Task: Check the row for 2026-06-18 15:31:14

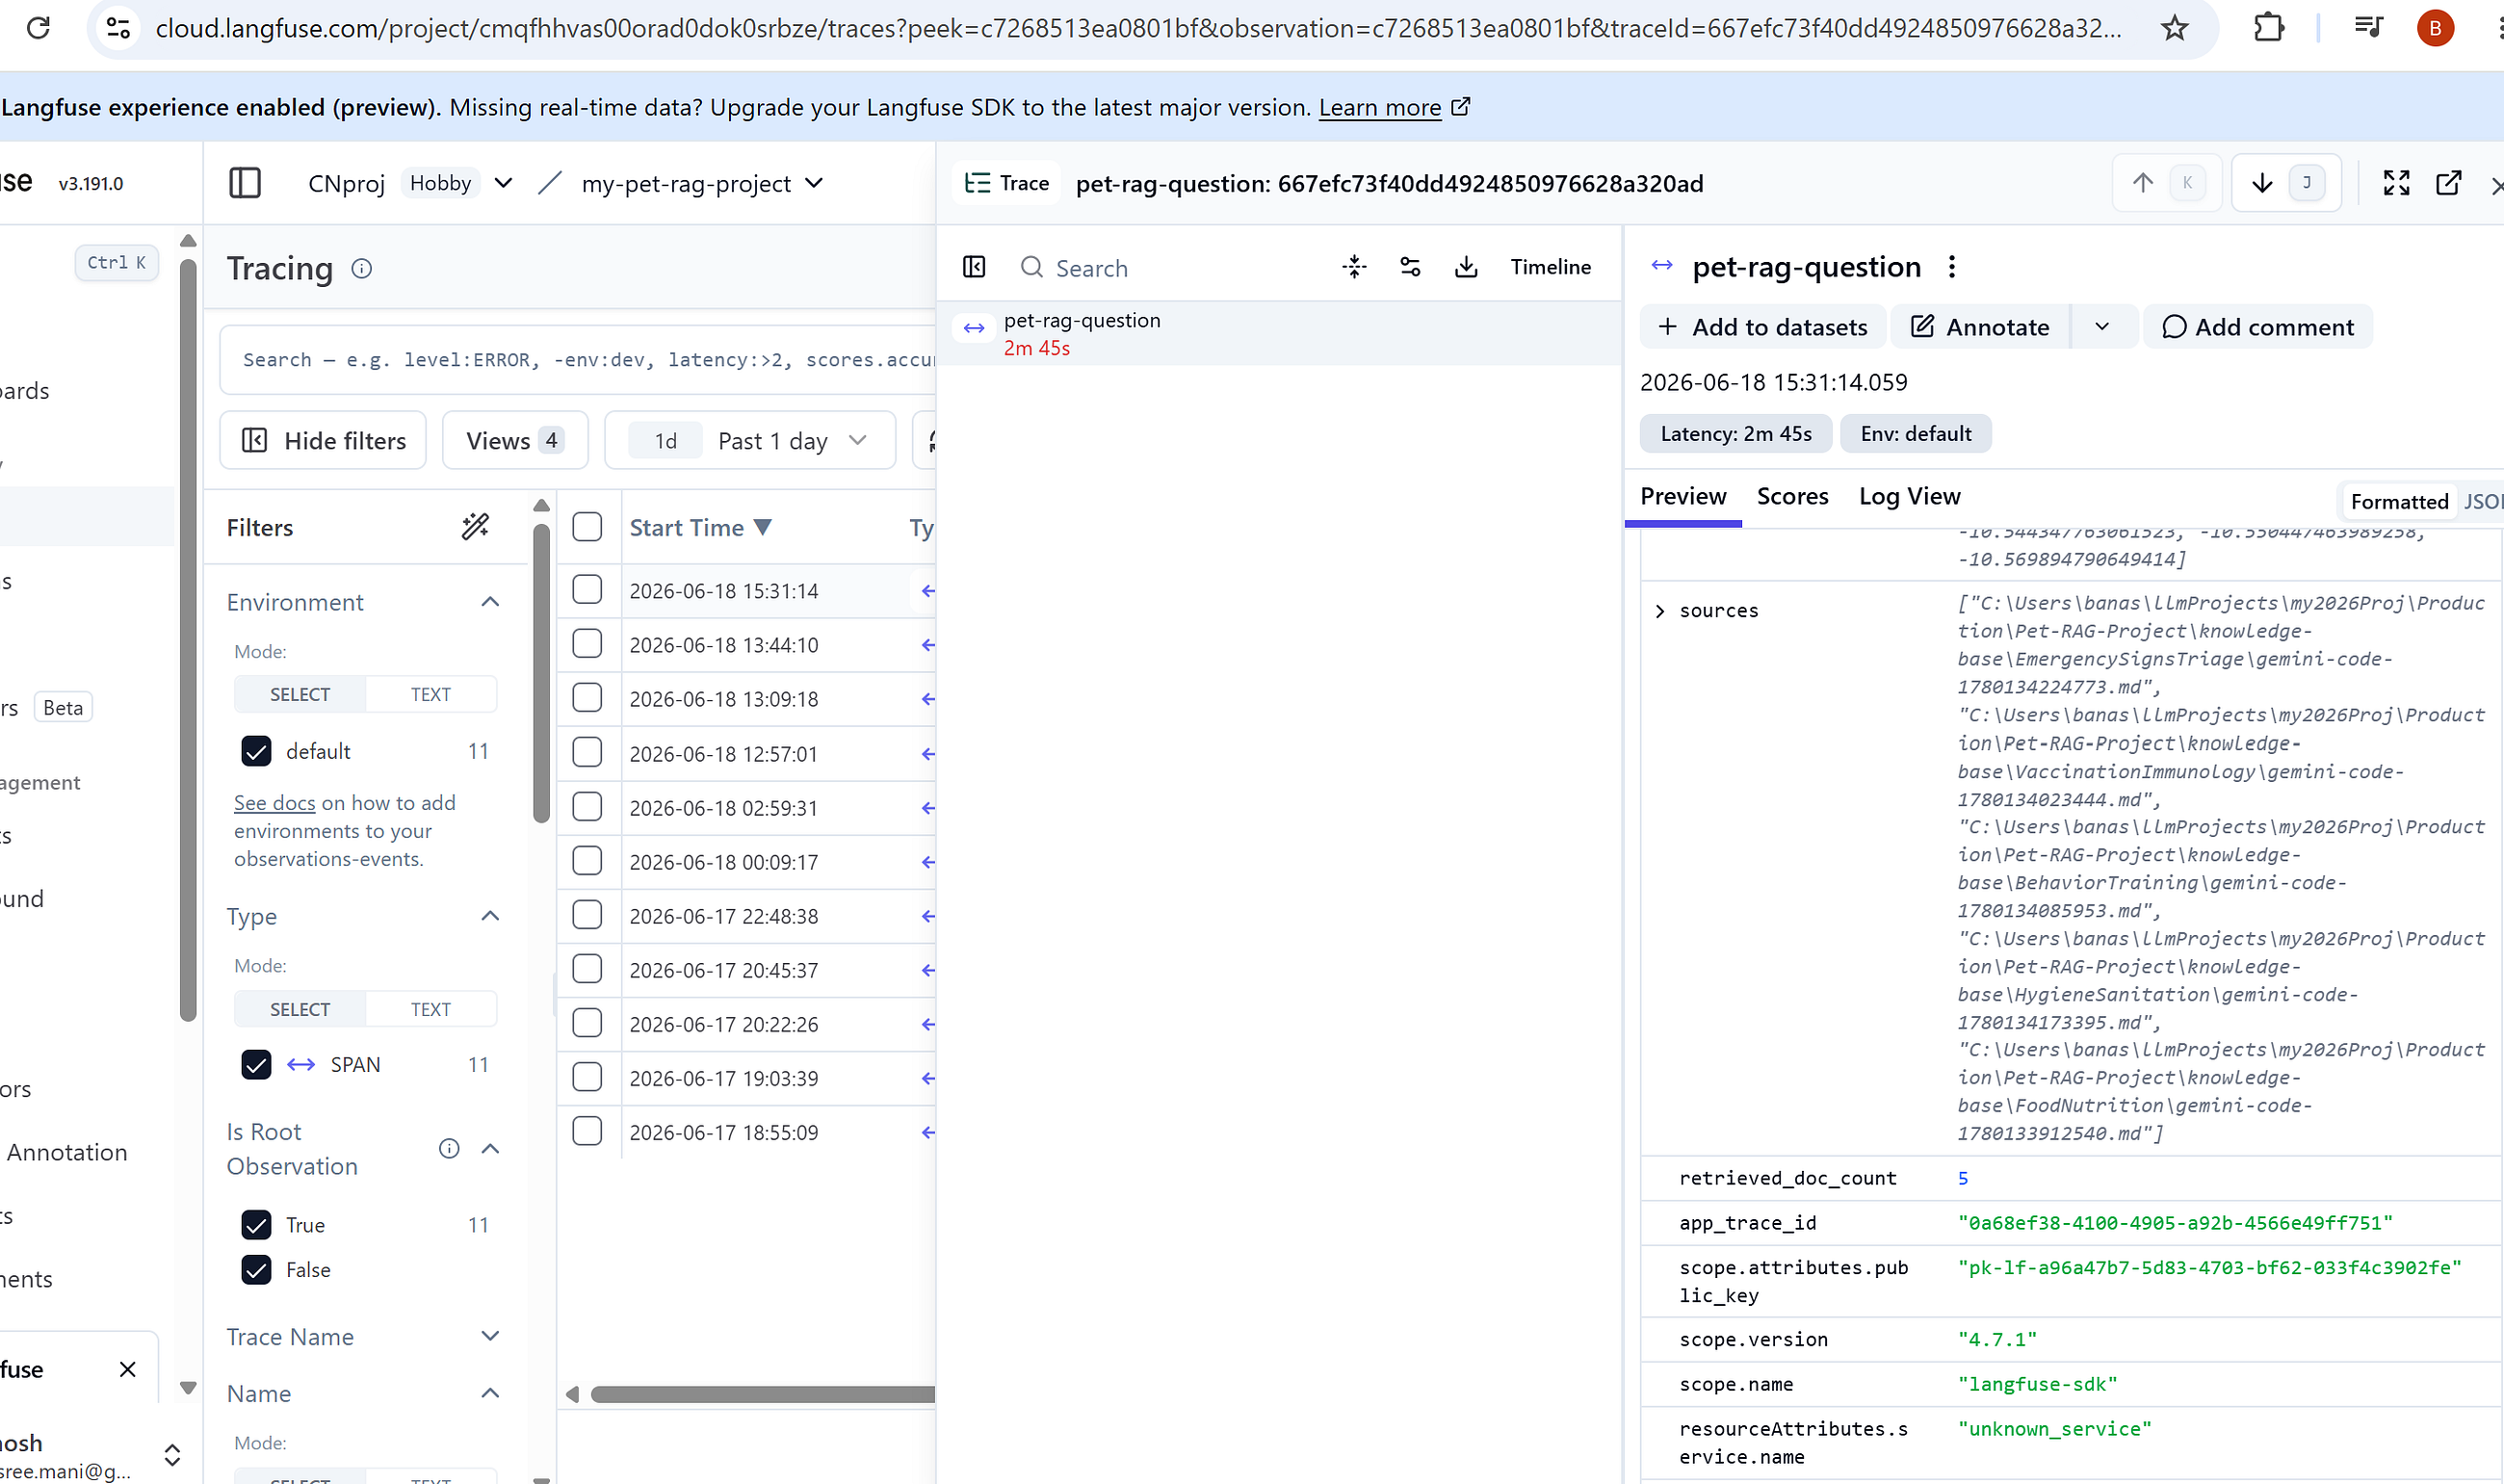Action: (x=587, y=590)
